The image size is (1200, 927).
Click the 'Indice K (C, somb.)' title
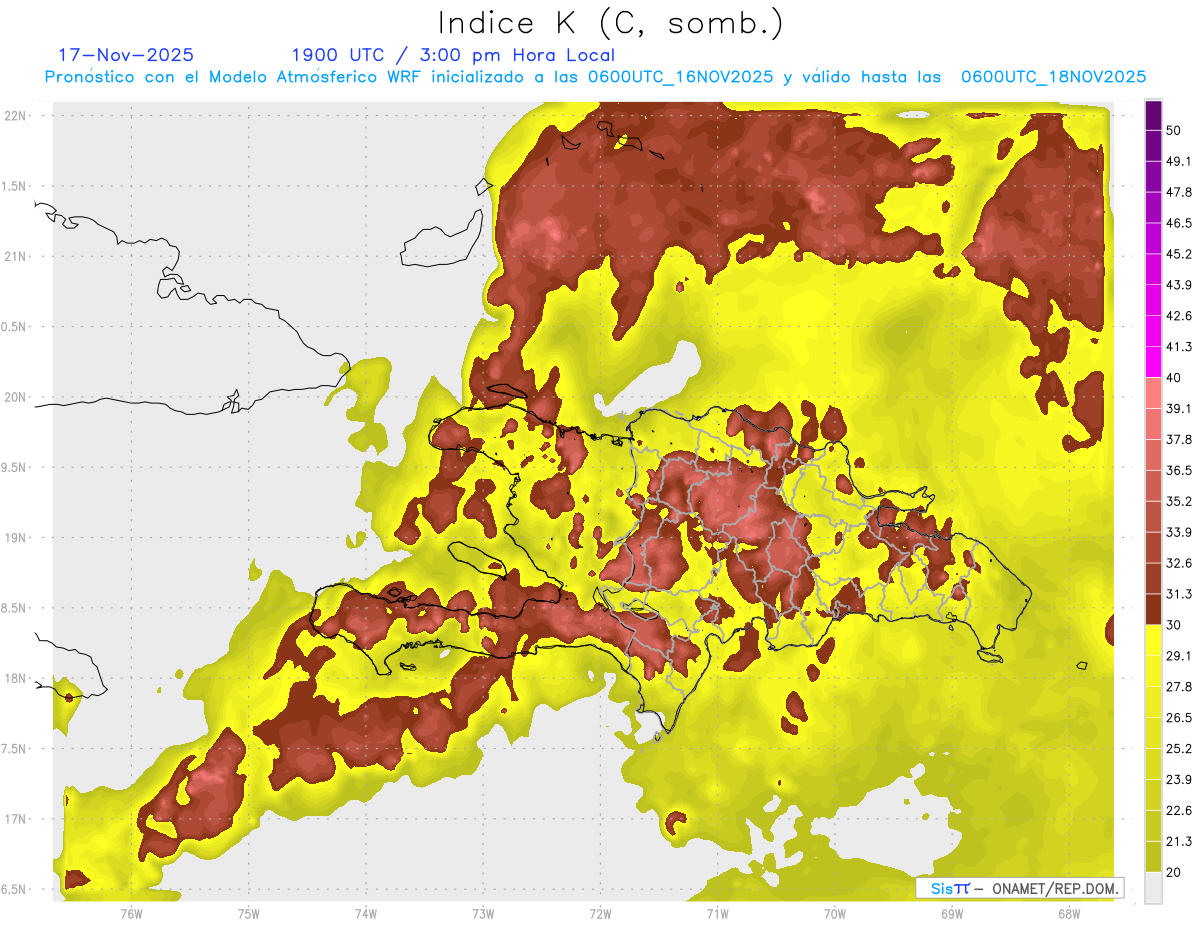pyautogui.click(x=610, y=23)
